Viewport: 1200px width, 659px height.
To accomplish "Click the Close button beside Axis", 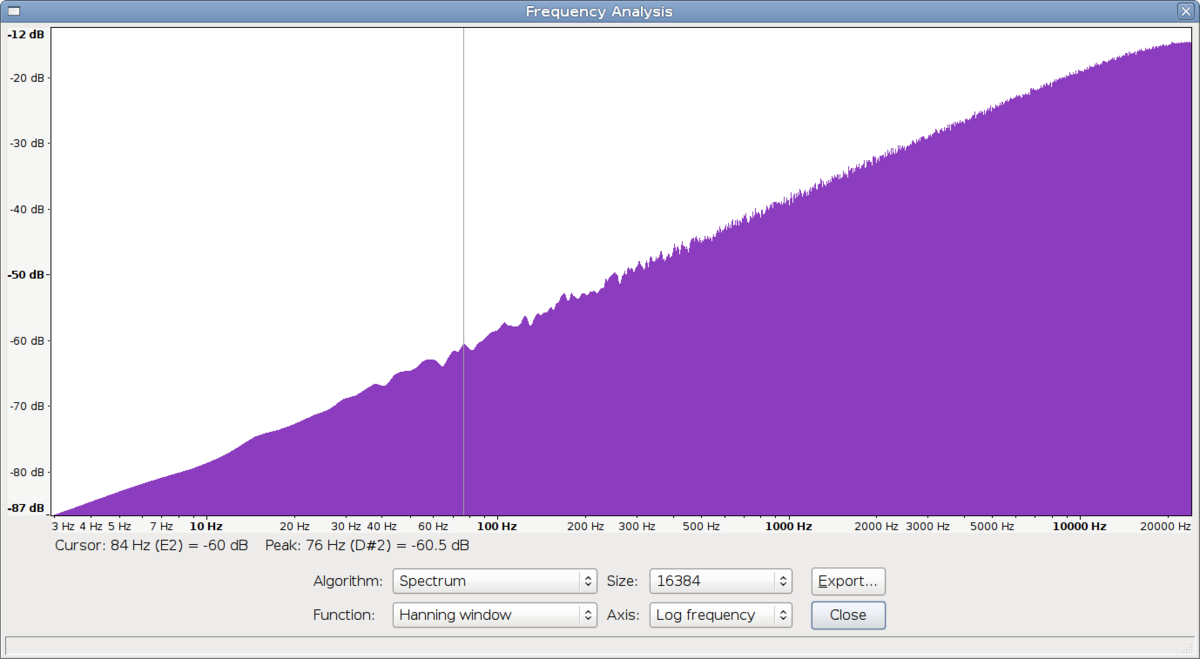I will click(x=847, y=615).
